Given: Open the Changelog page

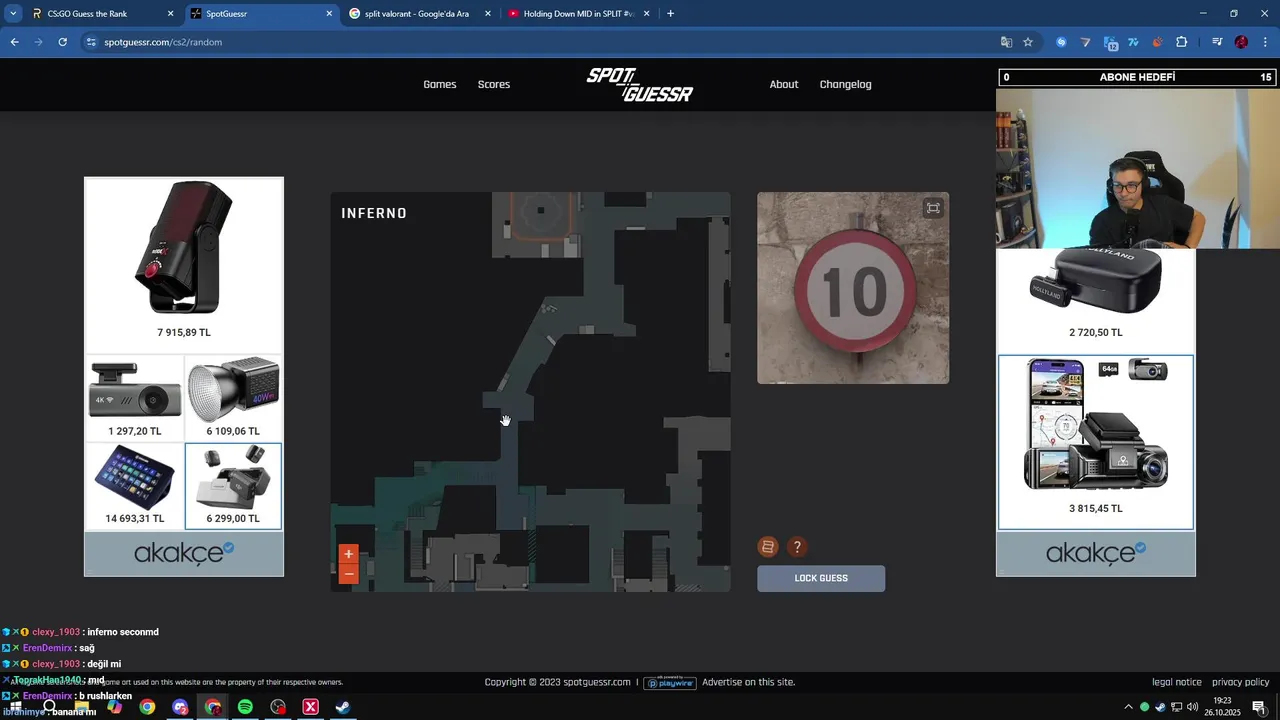Looking at the screenshot, I should (846, 84).
